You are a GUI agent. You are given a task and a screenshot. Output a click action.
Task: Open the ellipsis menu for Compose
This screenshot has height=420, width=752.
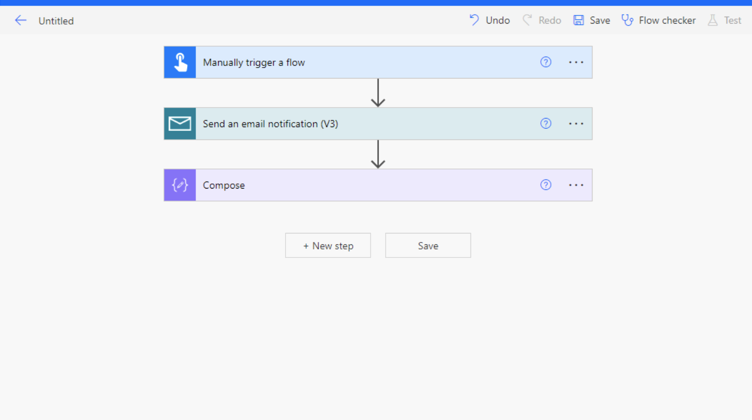click(576, 185)
